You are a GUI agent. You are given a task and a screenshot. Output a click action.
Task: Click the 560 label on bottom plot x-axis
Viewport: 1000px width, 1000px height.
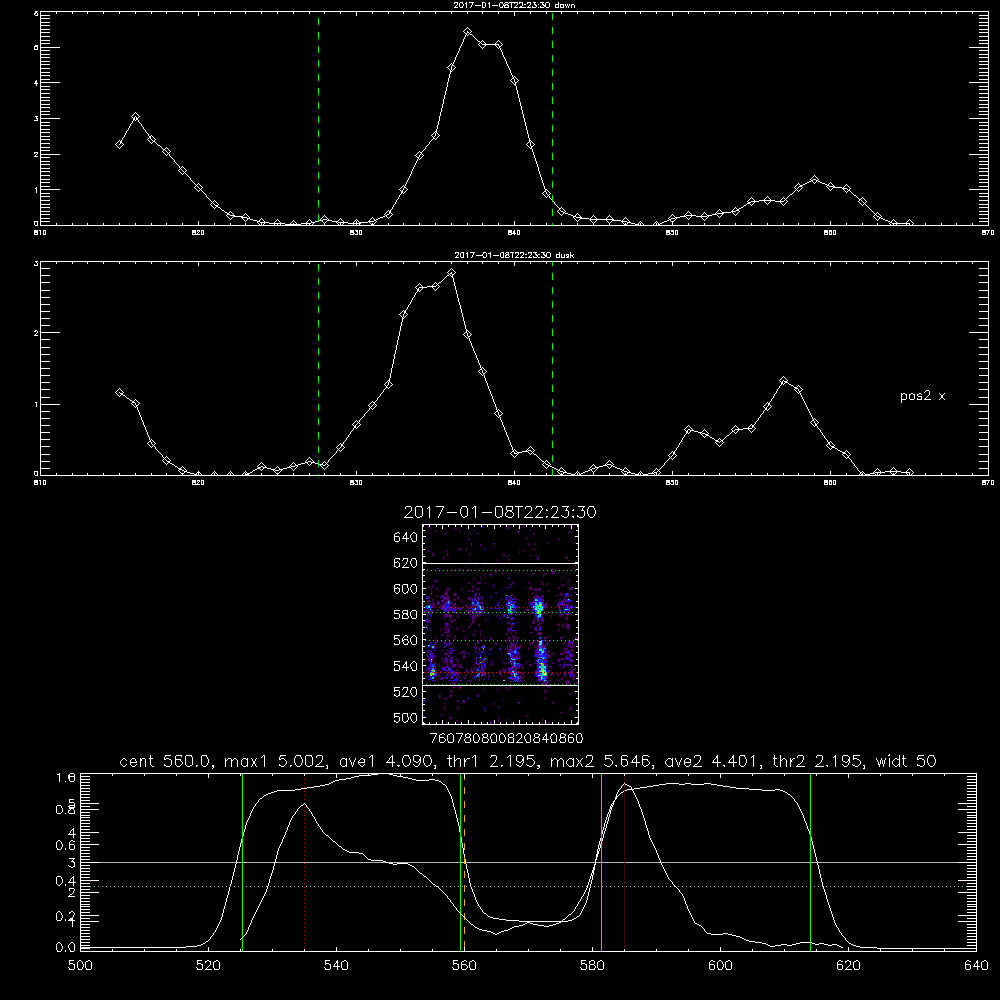click(x=464, y=966)
